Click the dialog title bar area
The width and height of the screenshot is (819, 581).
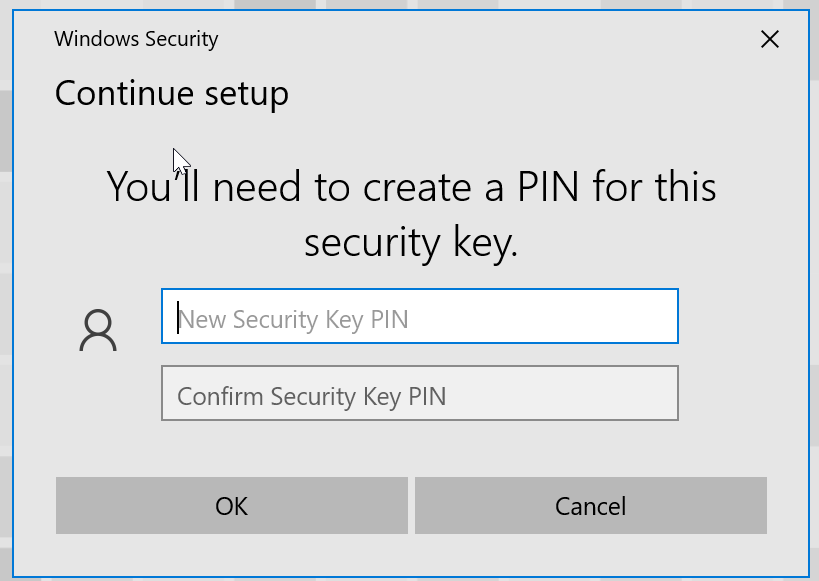coord(450,39)
